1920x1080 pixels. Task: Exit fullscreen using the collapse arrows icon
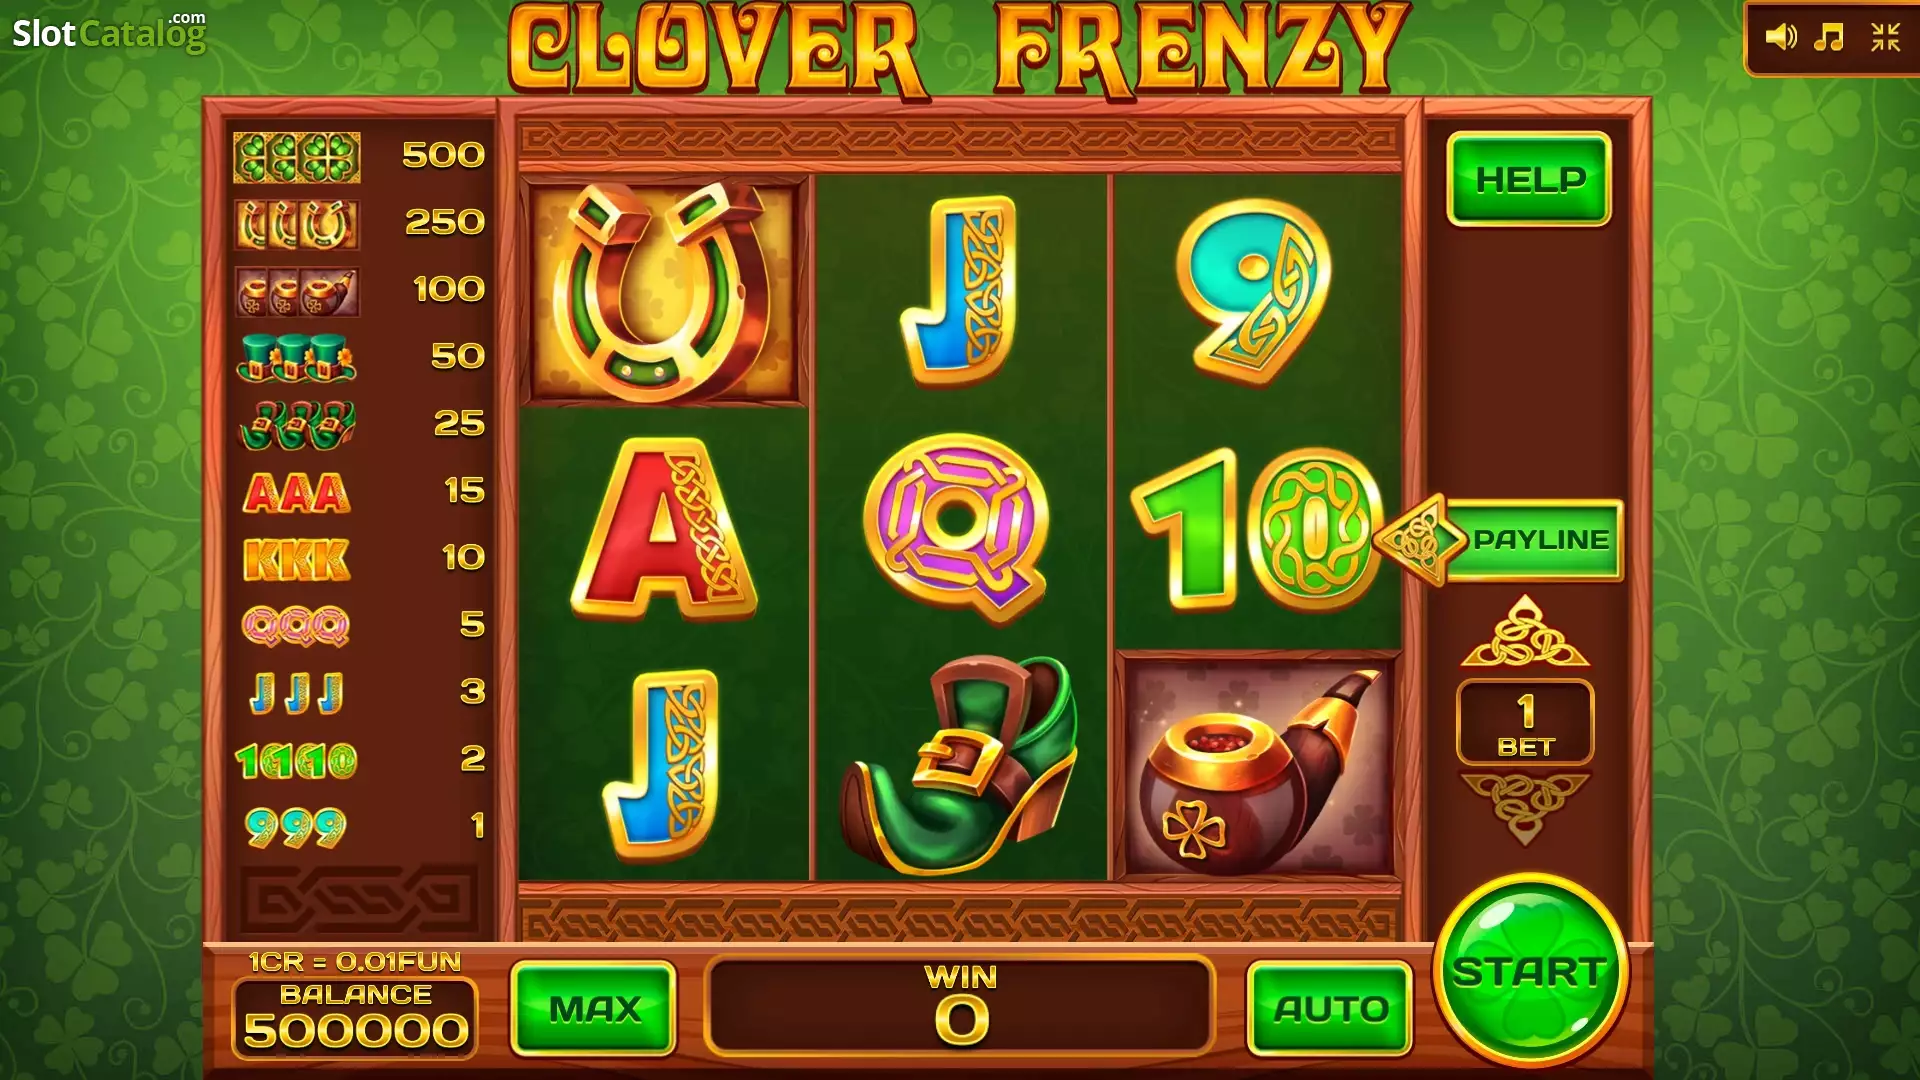(x=1885, y=38)
